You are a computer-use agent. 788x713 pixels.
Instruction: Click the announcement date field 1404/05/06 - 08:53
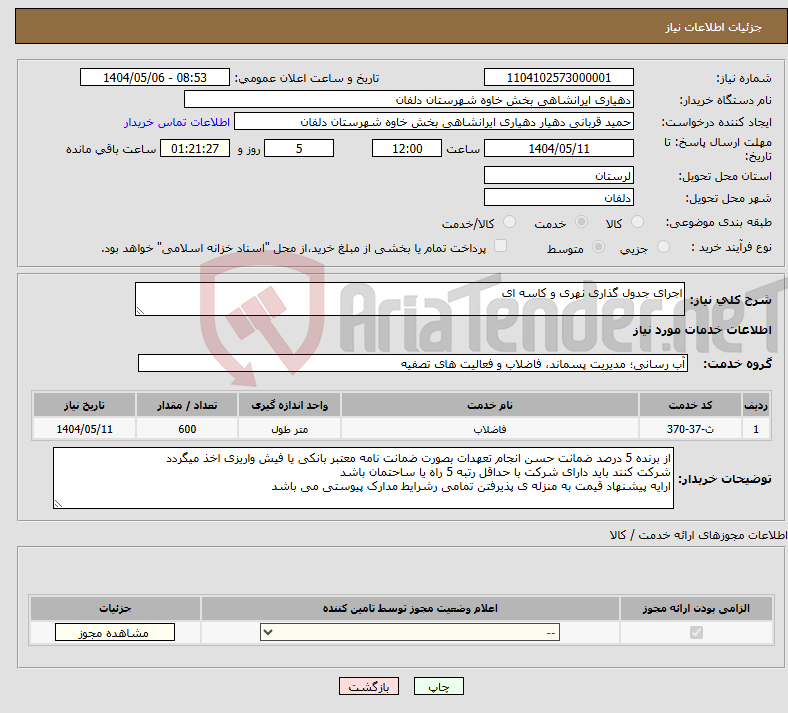155,77
